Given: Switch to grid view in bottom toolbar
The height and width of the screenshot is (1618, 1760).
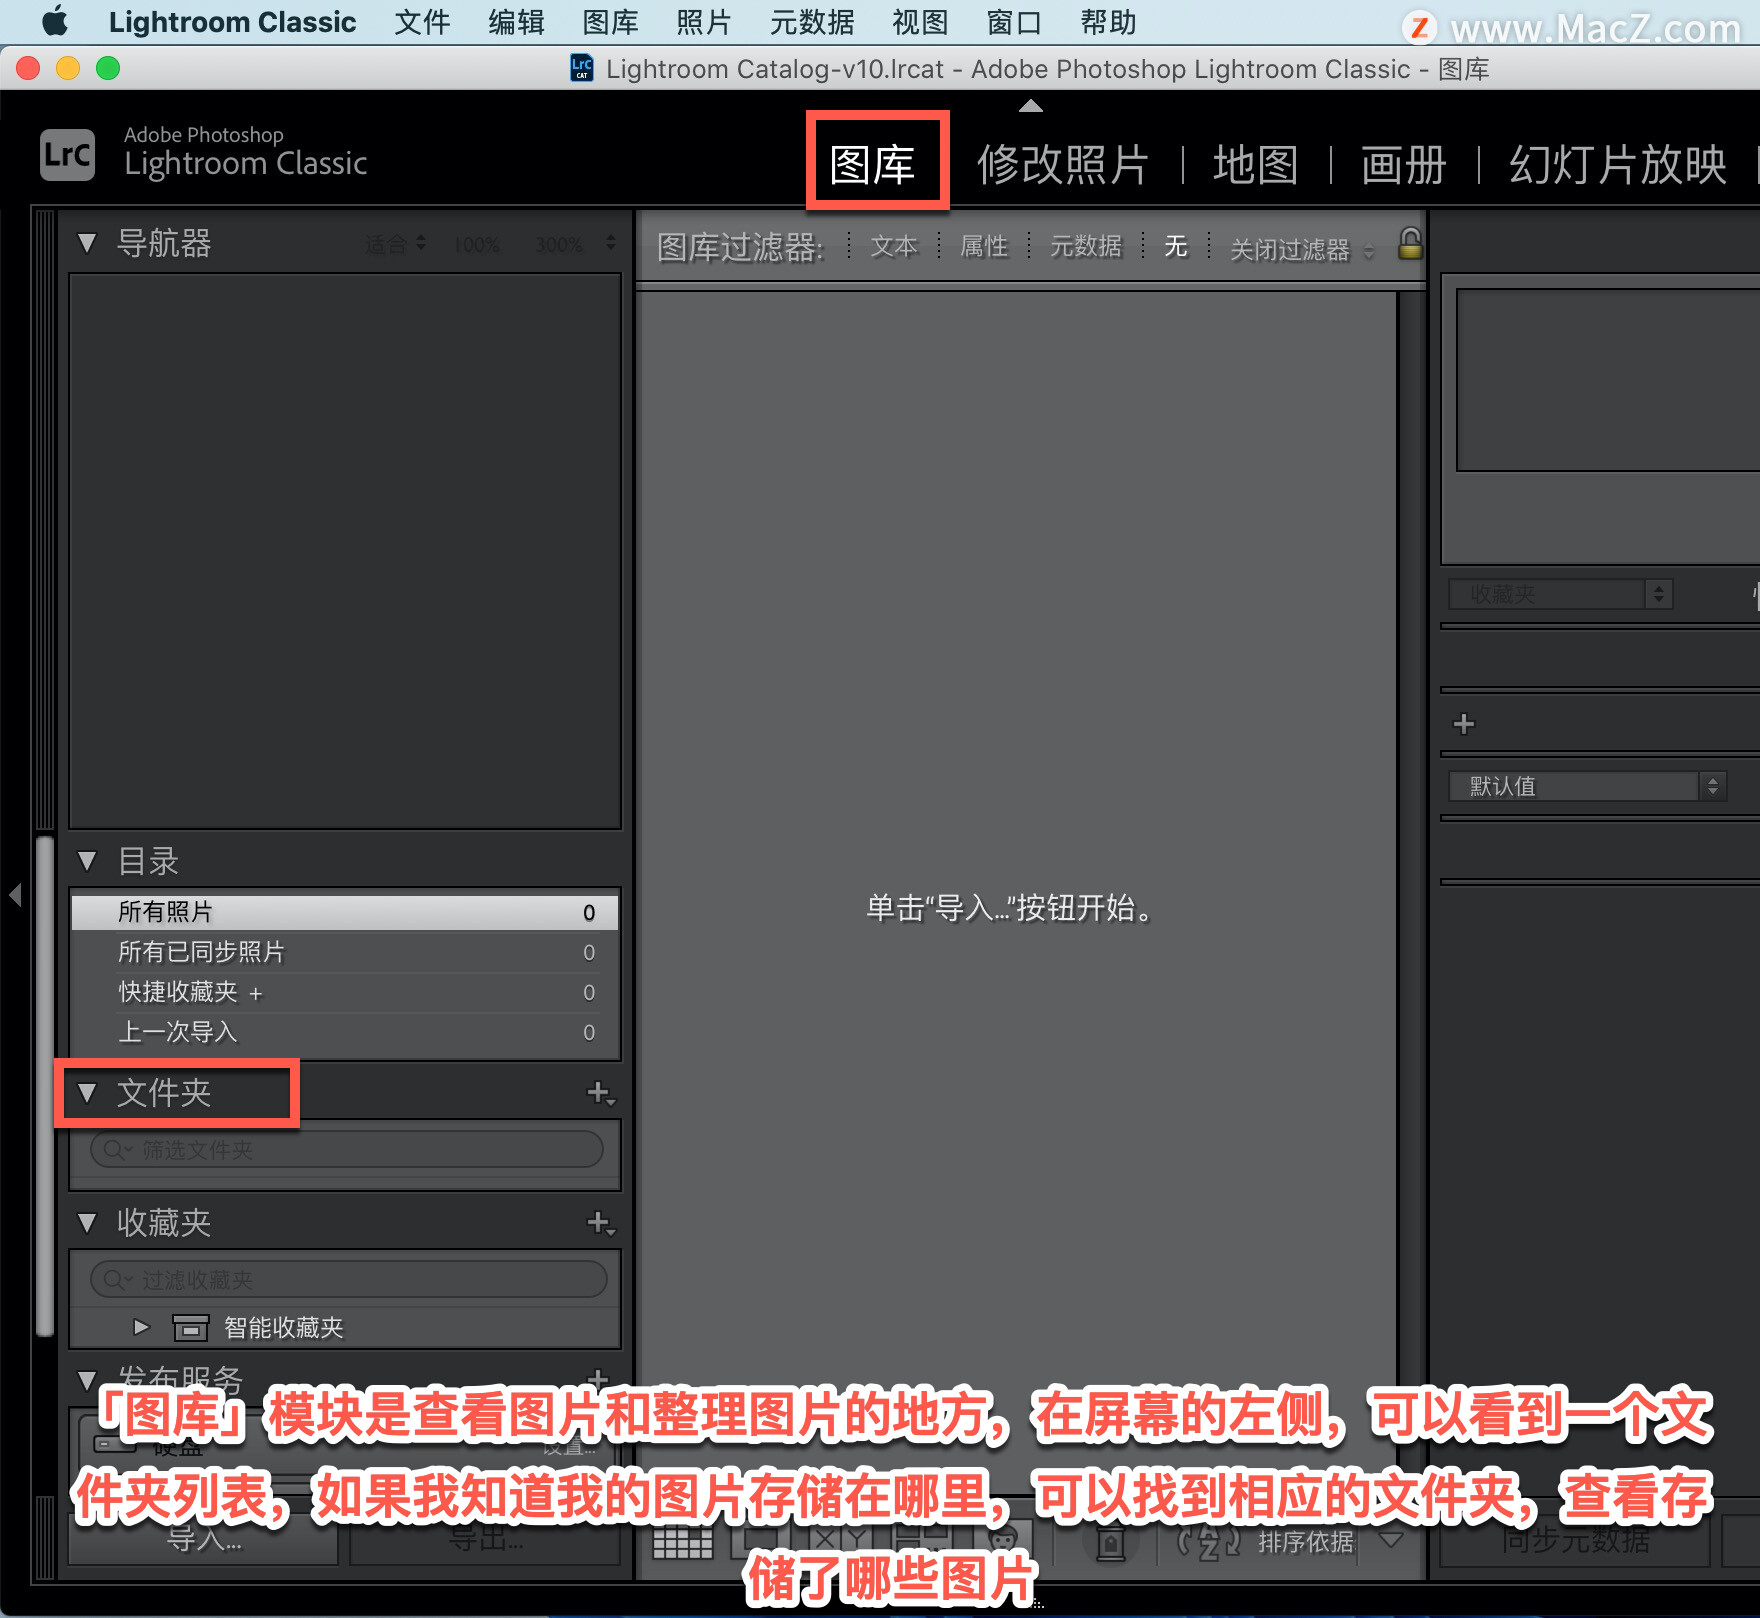Looking at the screenshot, I should pyautogui.click(x=682, y=1541).
